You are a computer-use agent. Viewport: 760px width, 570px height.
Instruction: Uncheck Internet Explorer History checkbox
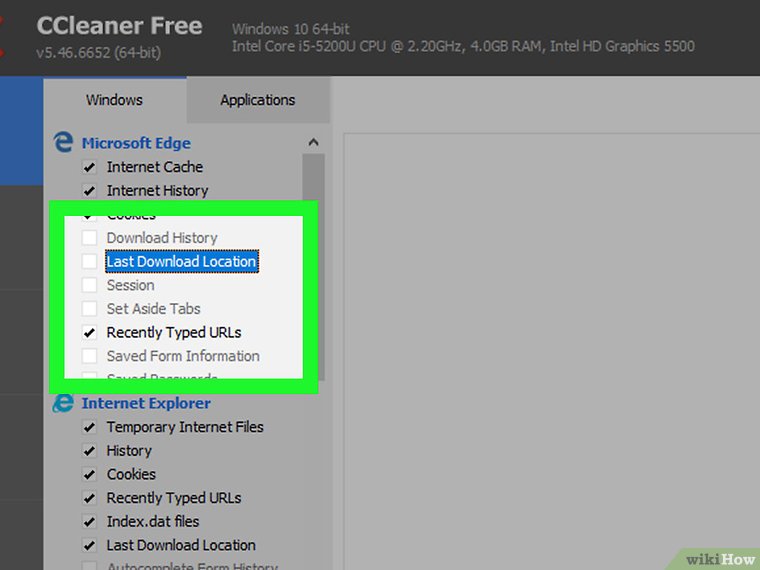(89, 451)
